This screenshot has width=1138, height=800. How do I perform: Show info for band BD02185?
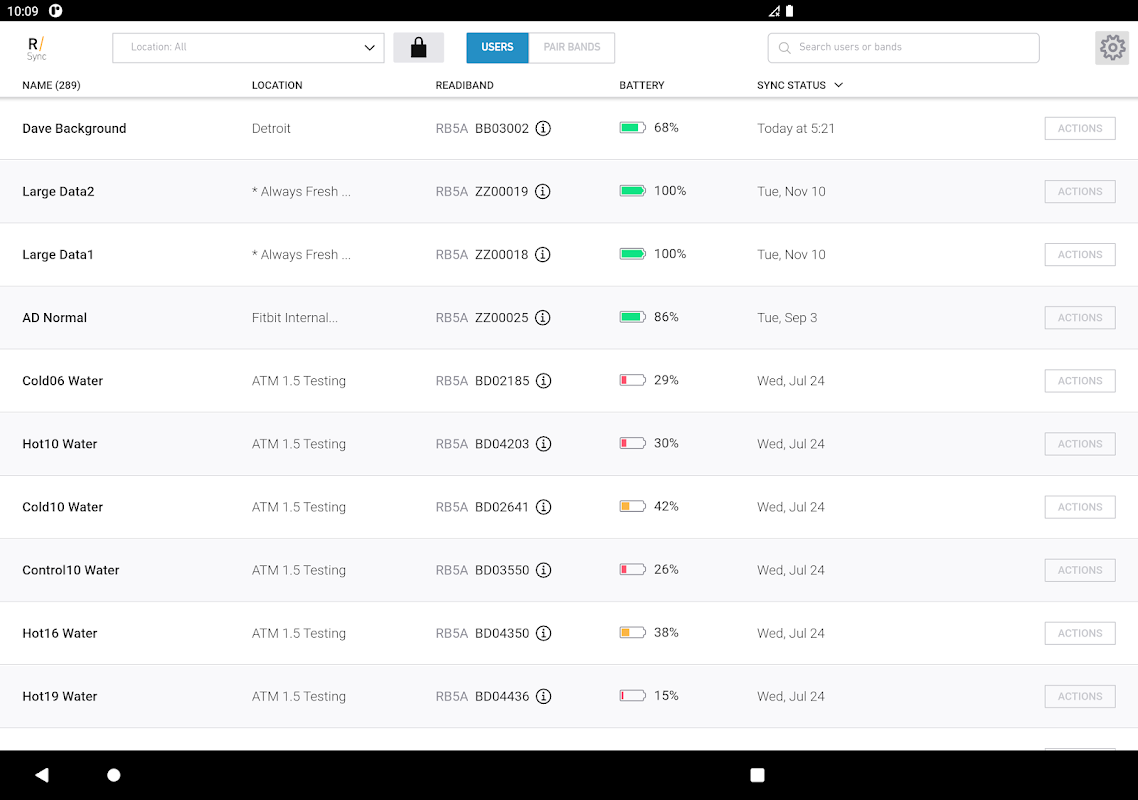pos(544,381)
